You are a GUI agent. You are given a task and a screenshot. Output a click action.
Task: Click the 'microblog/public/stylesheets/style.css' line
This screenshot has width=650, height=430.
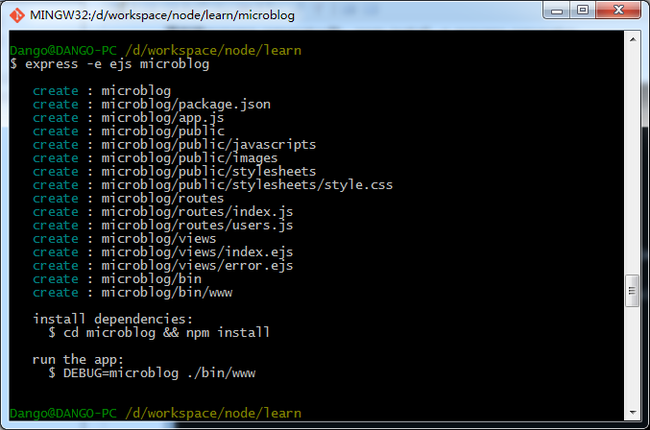click(x=213, y=185)
